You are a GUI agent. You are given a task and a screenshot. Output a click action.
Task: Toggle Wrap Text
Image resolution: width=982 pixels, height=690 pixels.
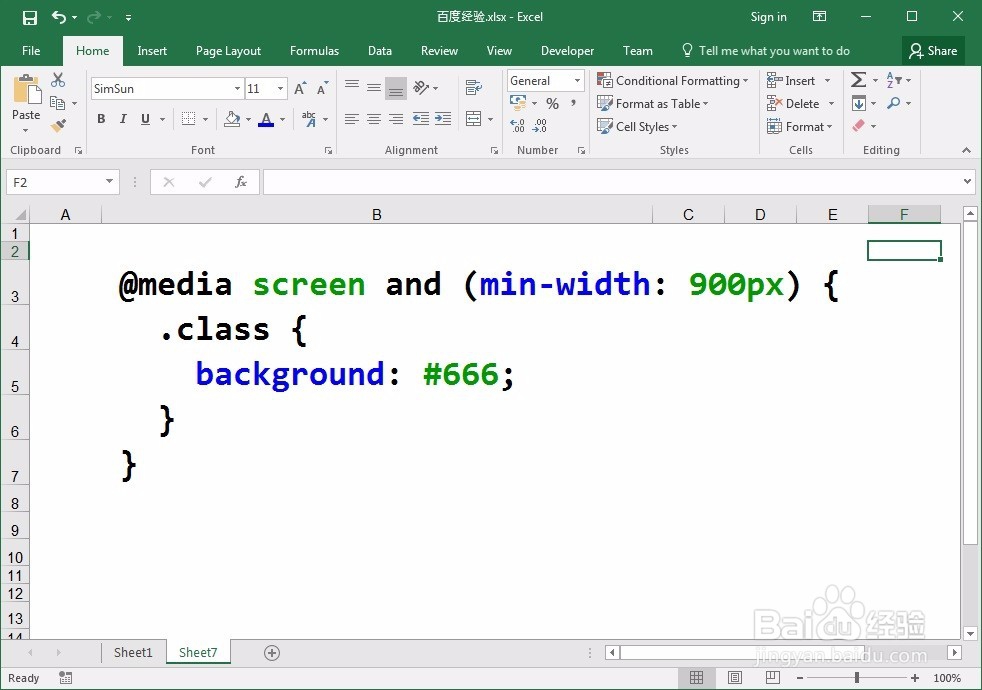point(473,88)
